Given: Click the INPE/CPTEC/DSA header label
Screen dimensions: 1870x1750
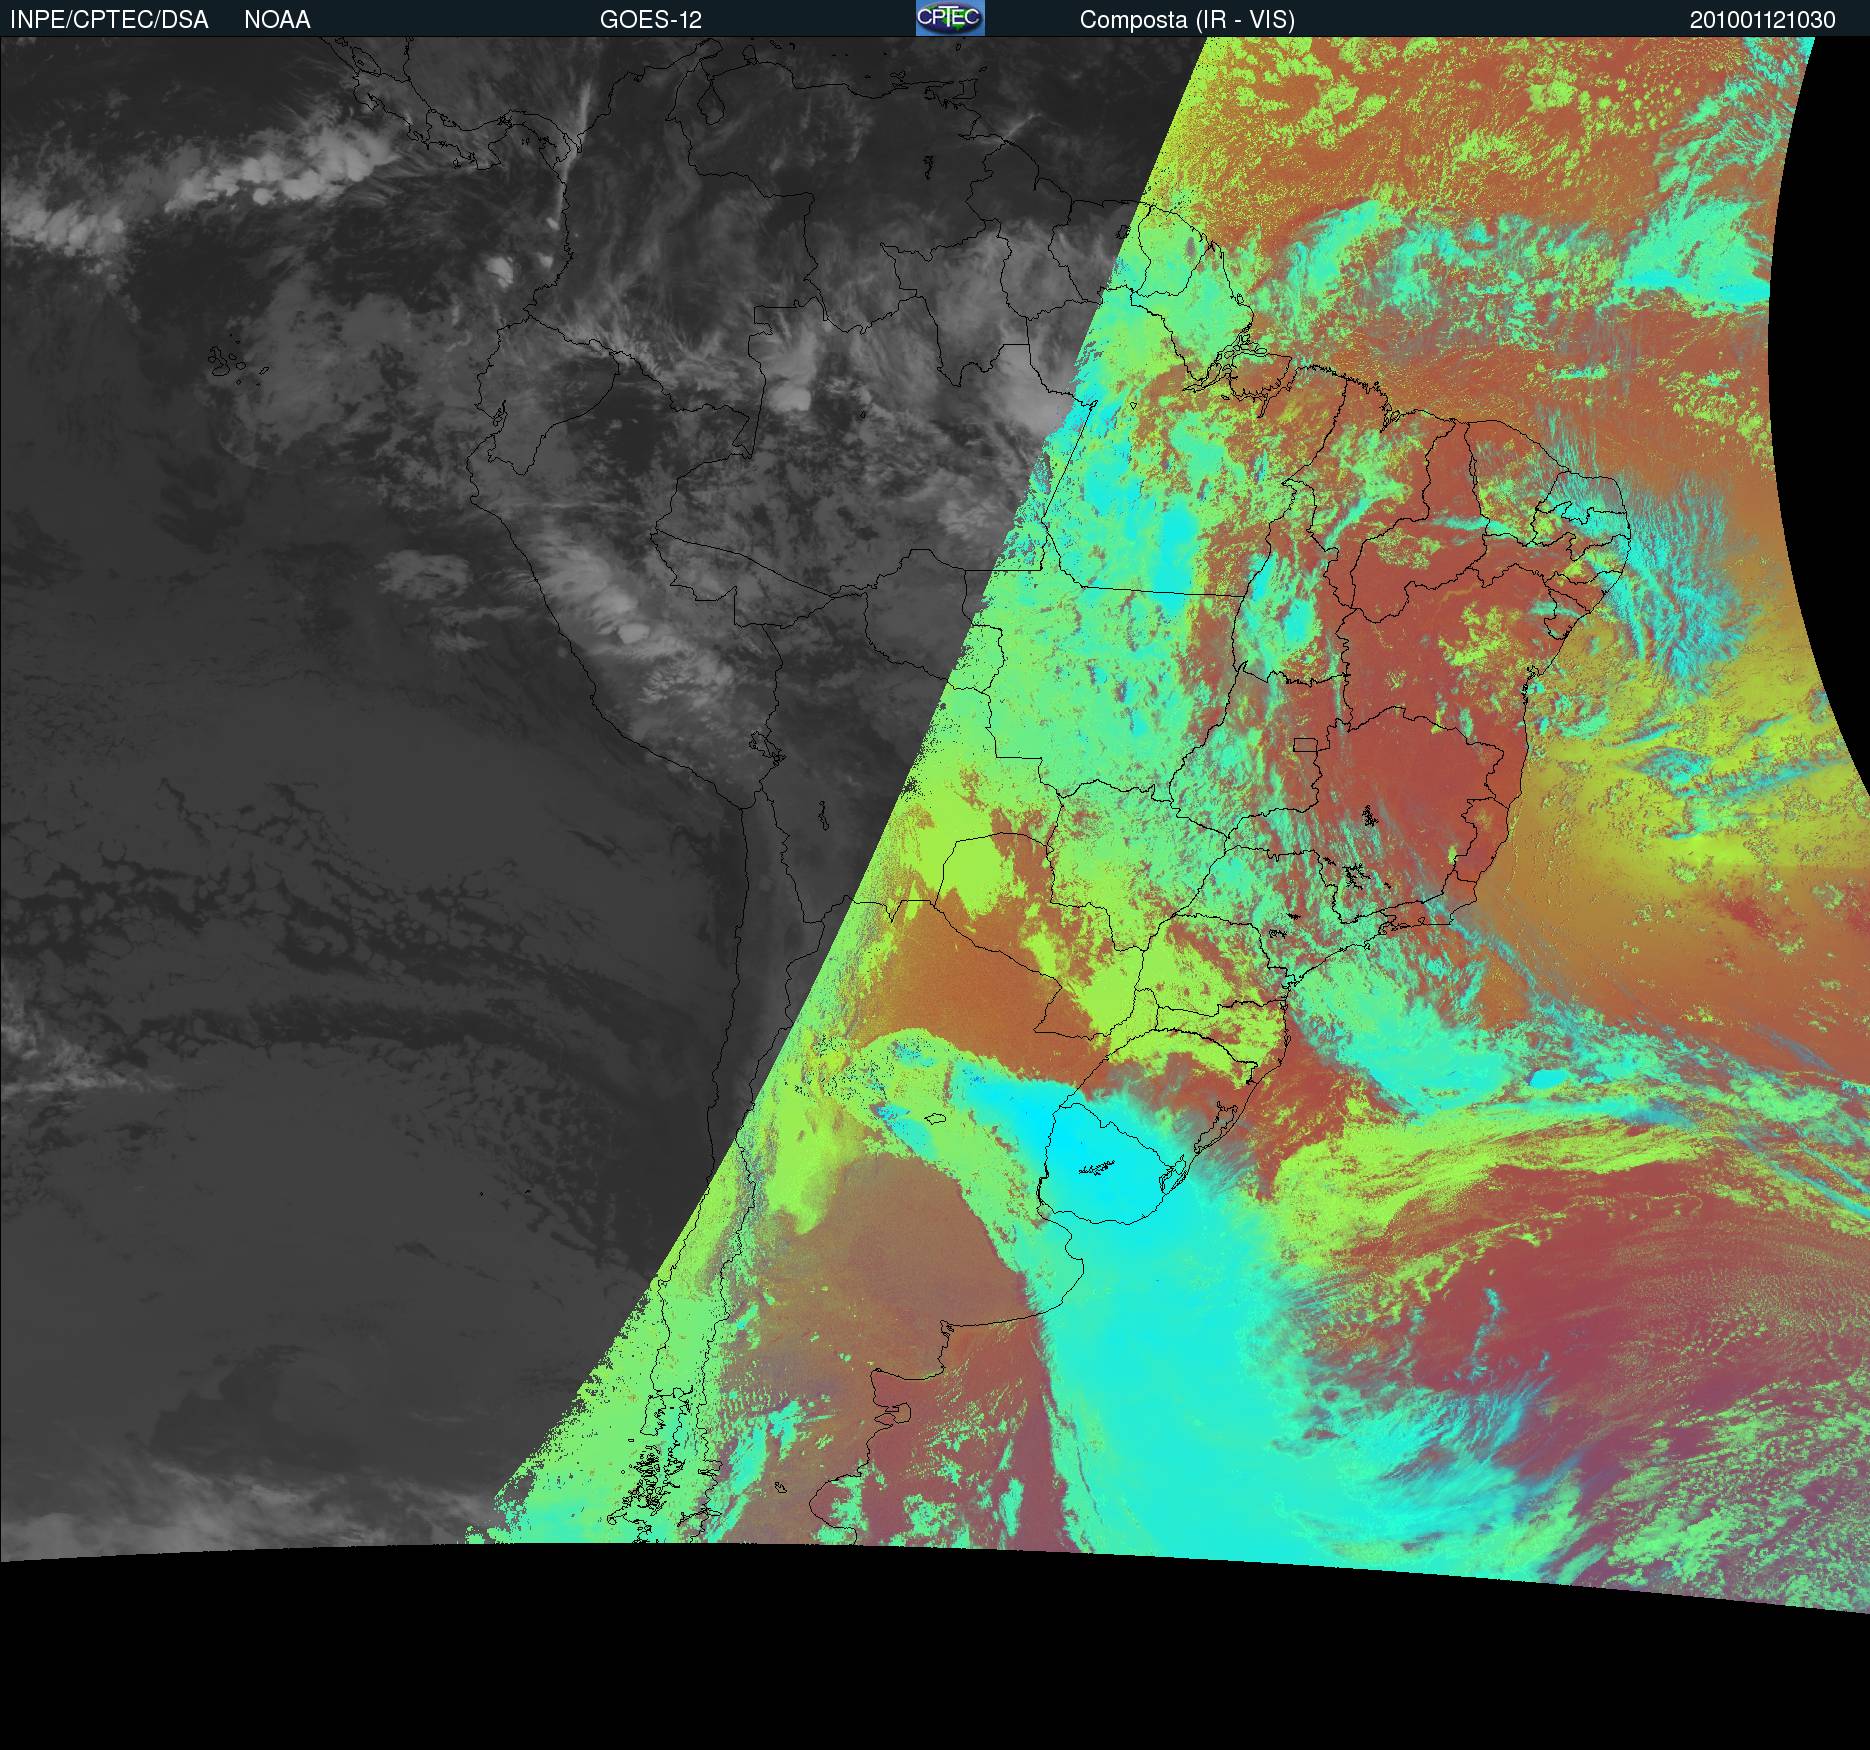Looking at the screenshot, I should pos(109,20).
